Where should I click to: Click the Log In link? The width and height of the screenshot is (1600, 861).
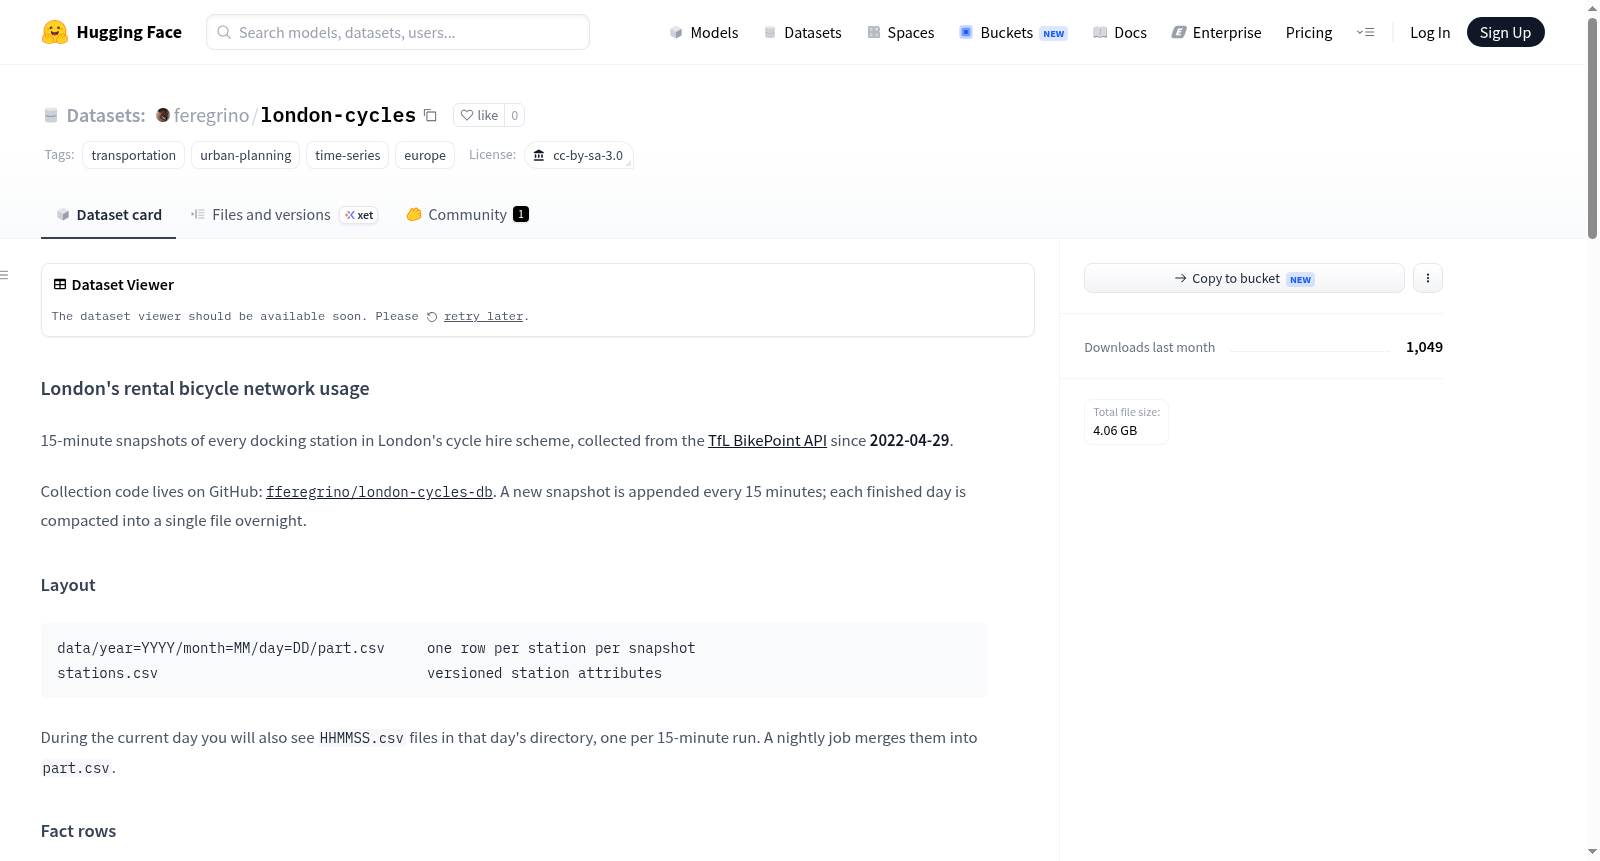click(x=1430, y=32)
